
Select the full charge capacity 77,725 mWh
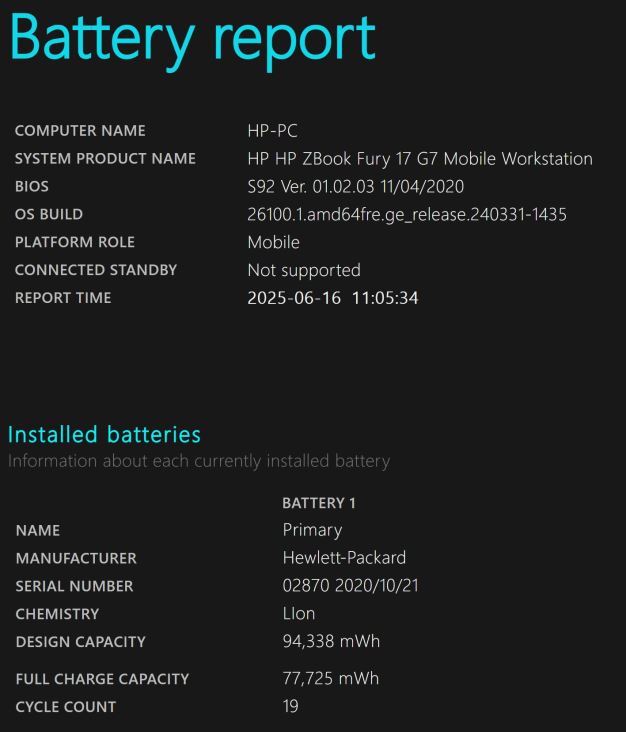point(331,678)
